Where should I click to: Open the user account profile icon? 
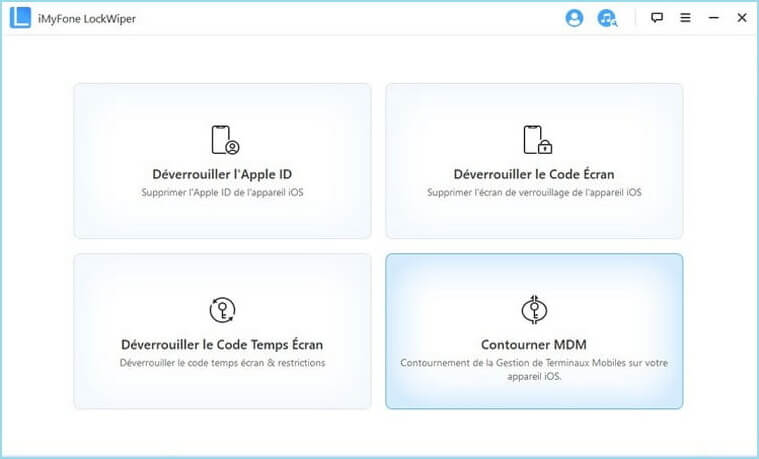tap(574, 18)
